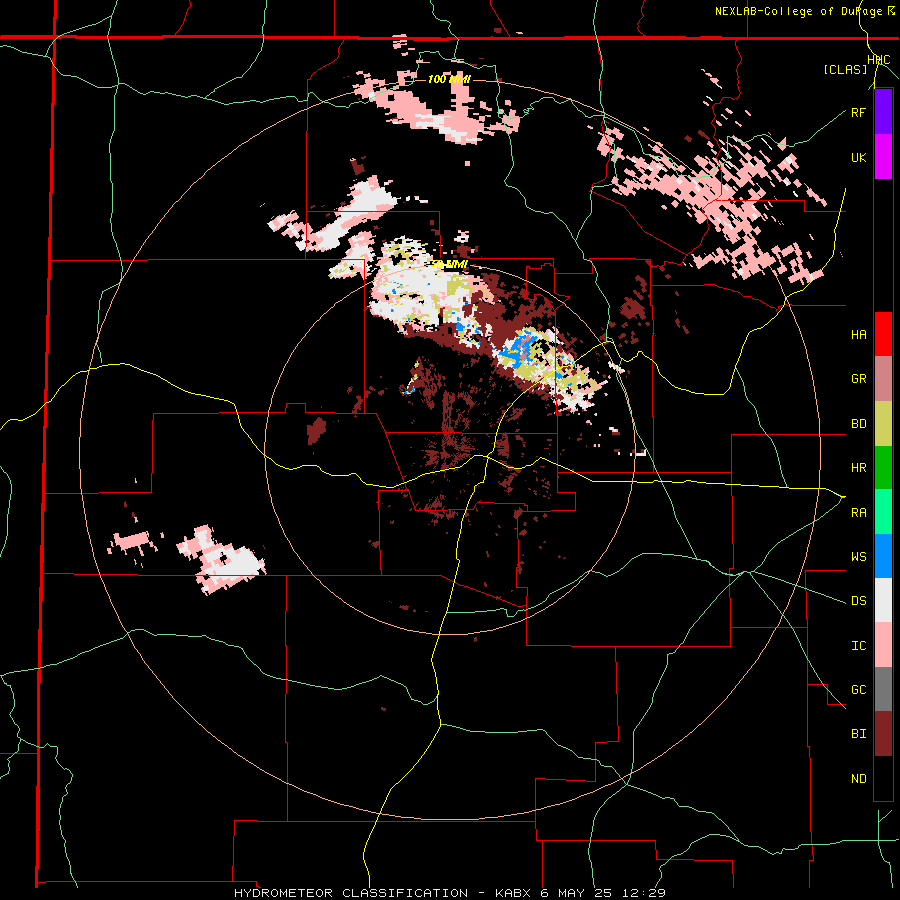Select the GR legend label
The height and width of the screenshot is (900, 900).
point(858,379)
